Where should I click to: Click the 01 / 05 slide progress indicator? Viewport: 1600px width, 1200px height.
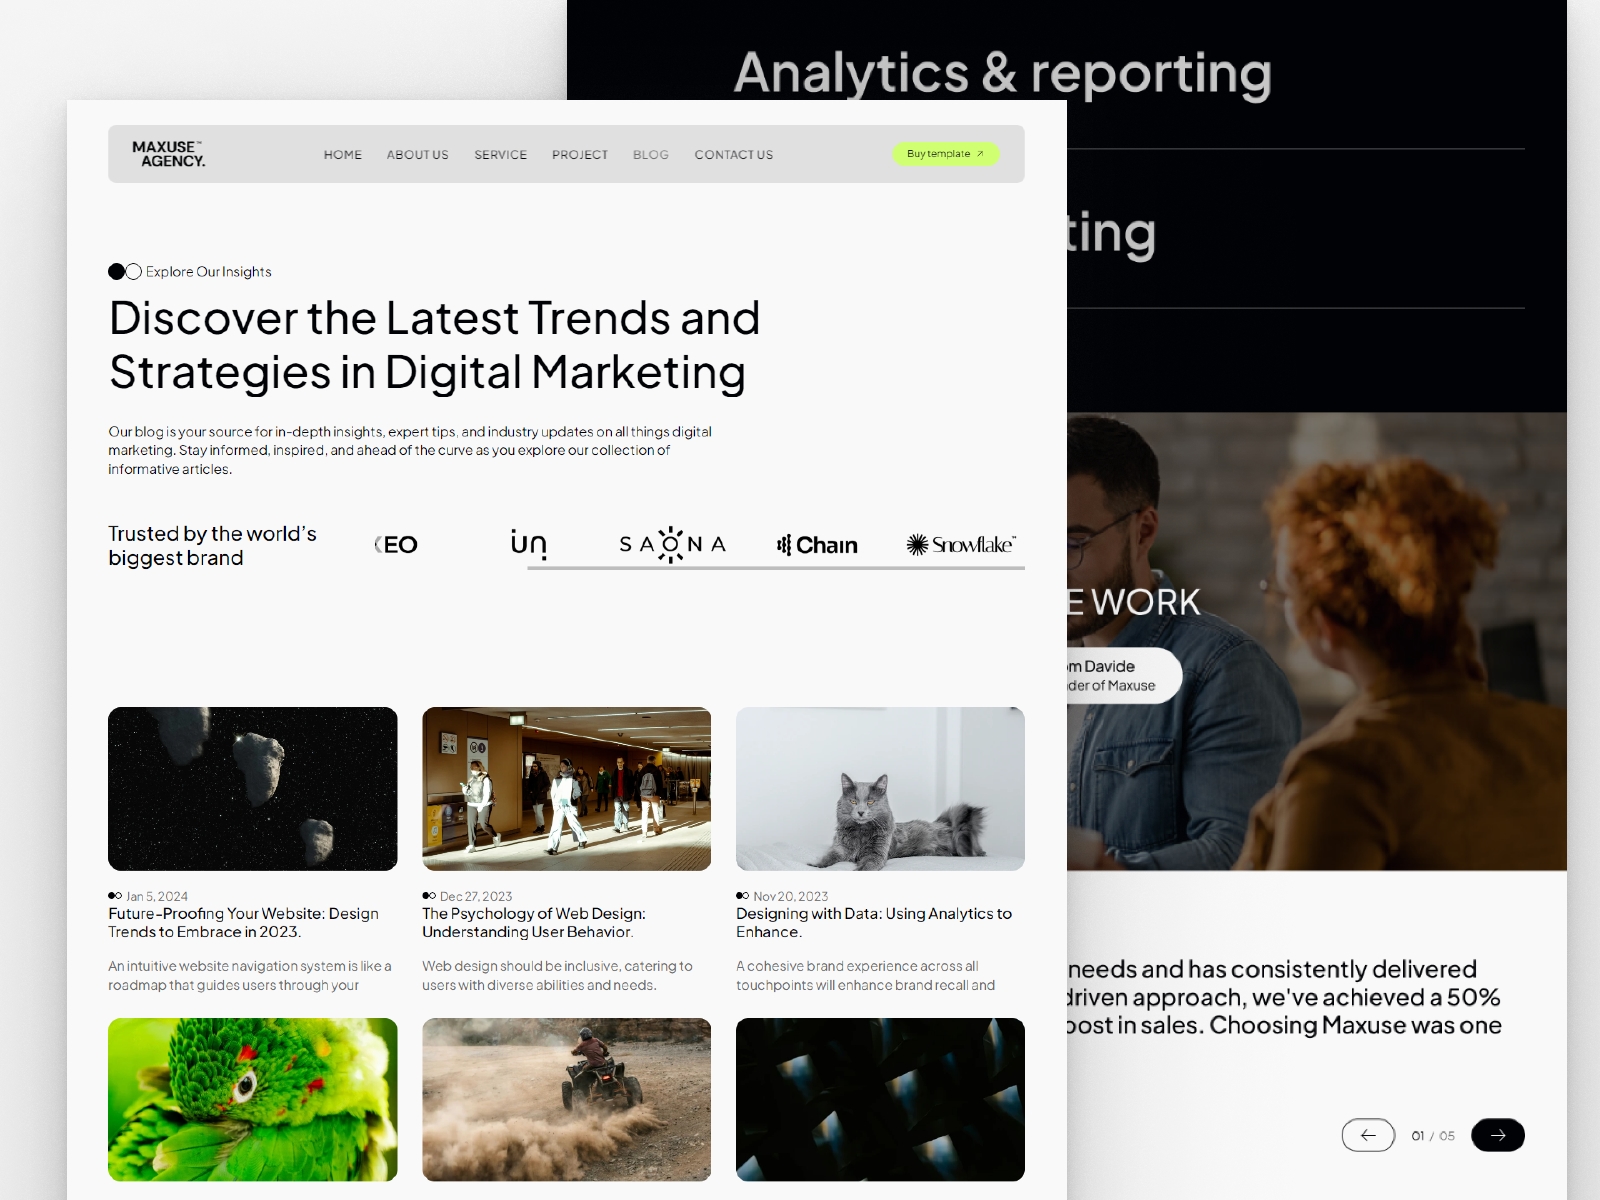tap(1432, 1135)
